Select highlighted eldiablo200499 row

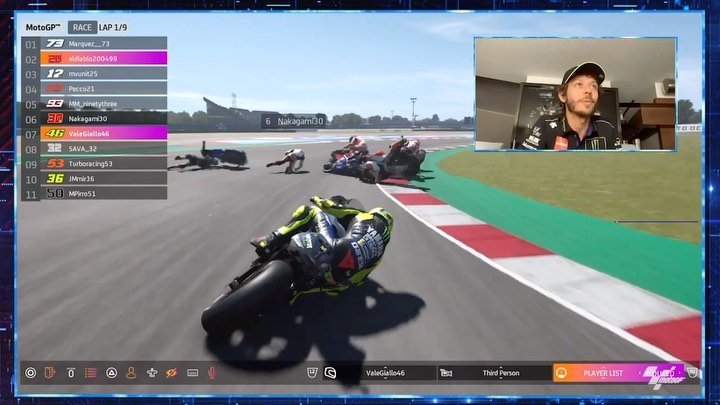coord(94,59)
